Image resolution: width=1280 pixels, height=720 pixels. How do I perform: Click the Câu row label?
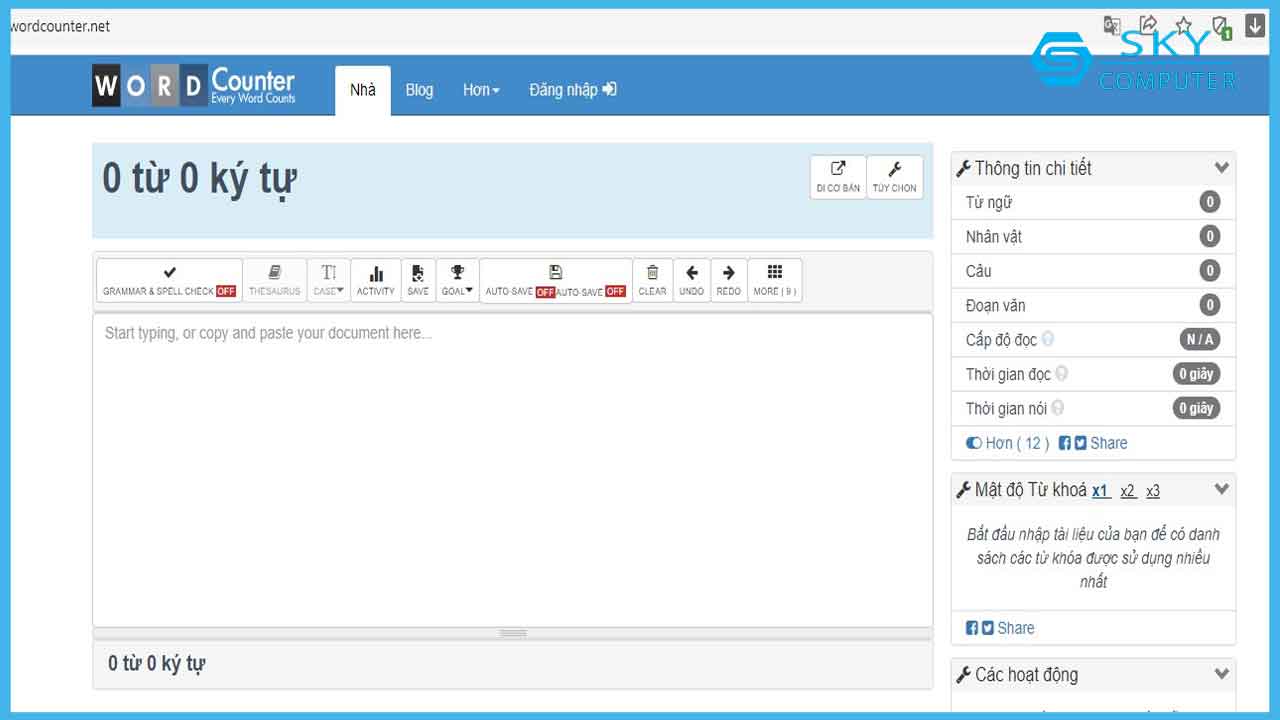coord(979,271)
